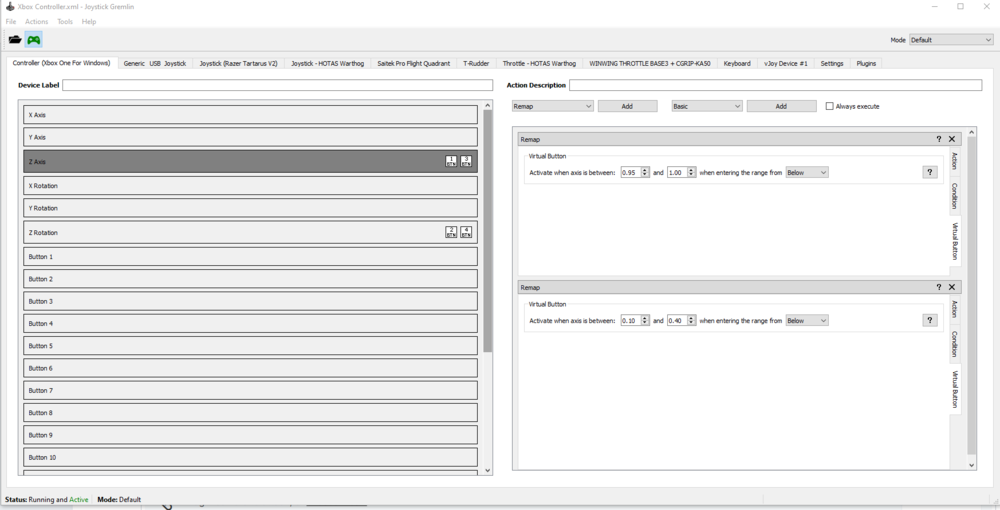Select the X Rotation input row
Screen dimensions: 1000x510
(251, 186)
